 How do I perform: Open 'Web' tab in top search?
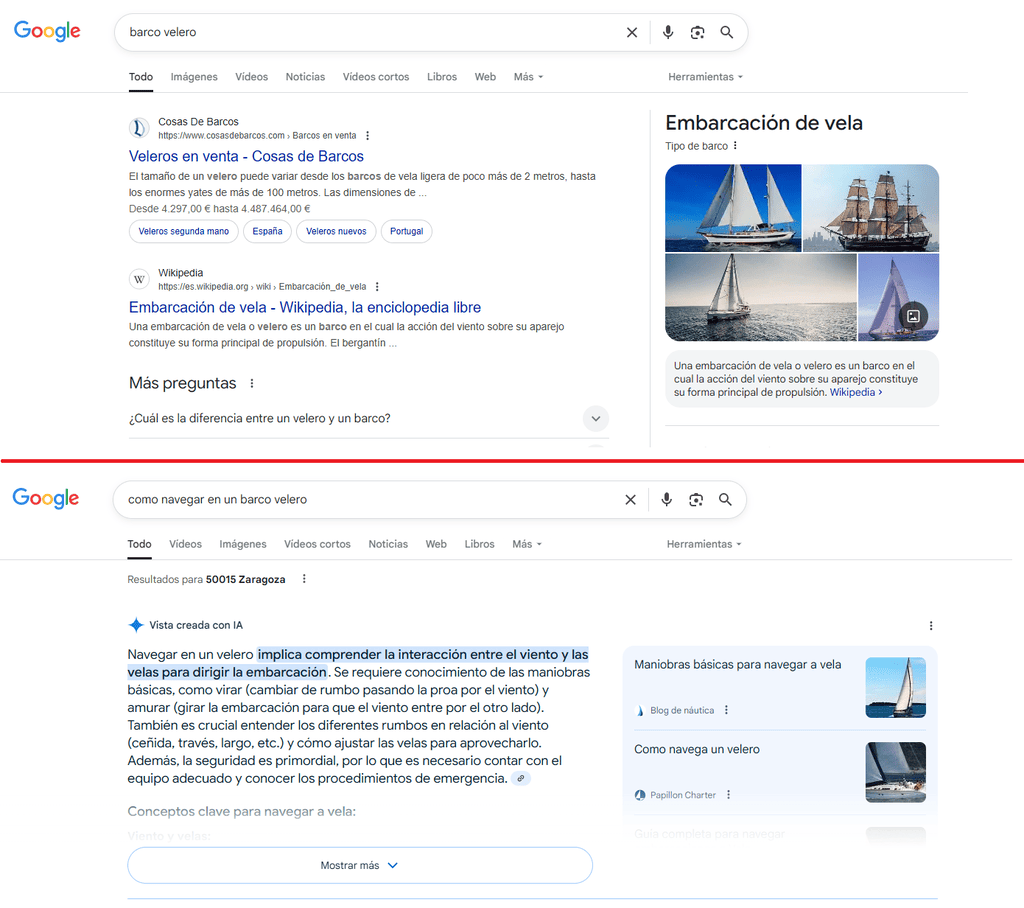point(485,77)
